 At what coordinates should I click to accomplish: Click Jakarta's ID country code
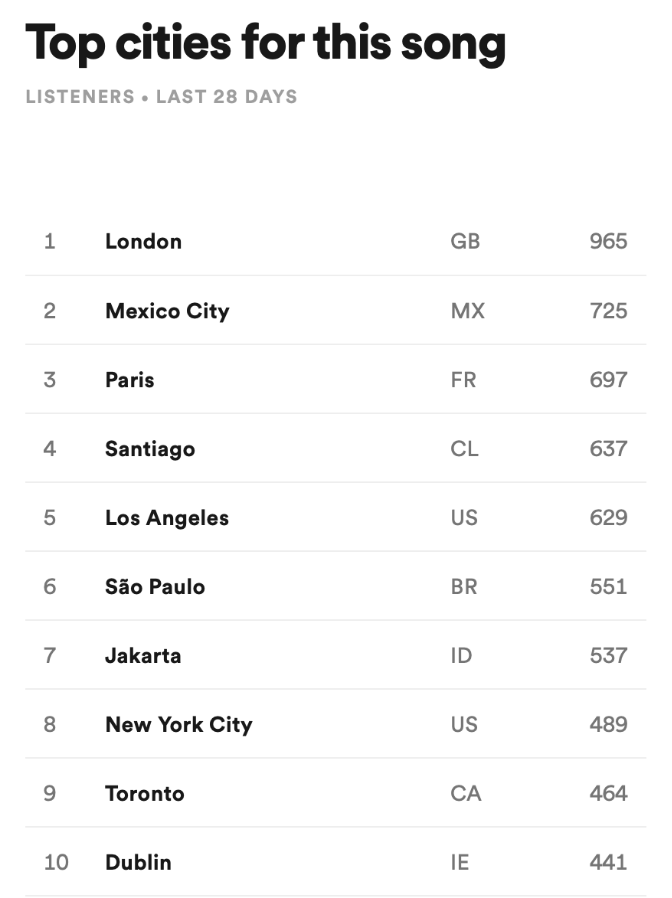point(461,656)
